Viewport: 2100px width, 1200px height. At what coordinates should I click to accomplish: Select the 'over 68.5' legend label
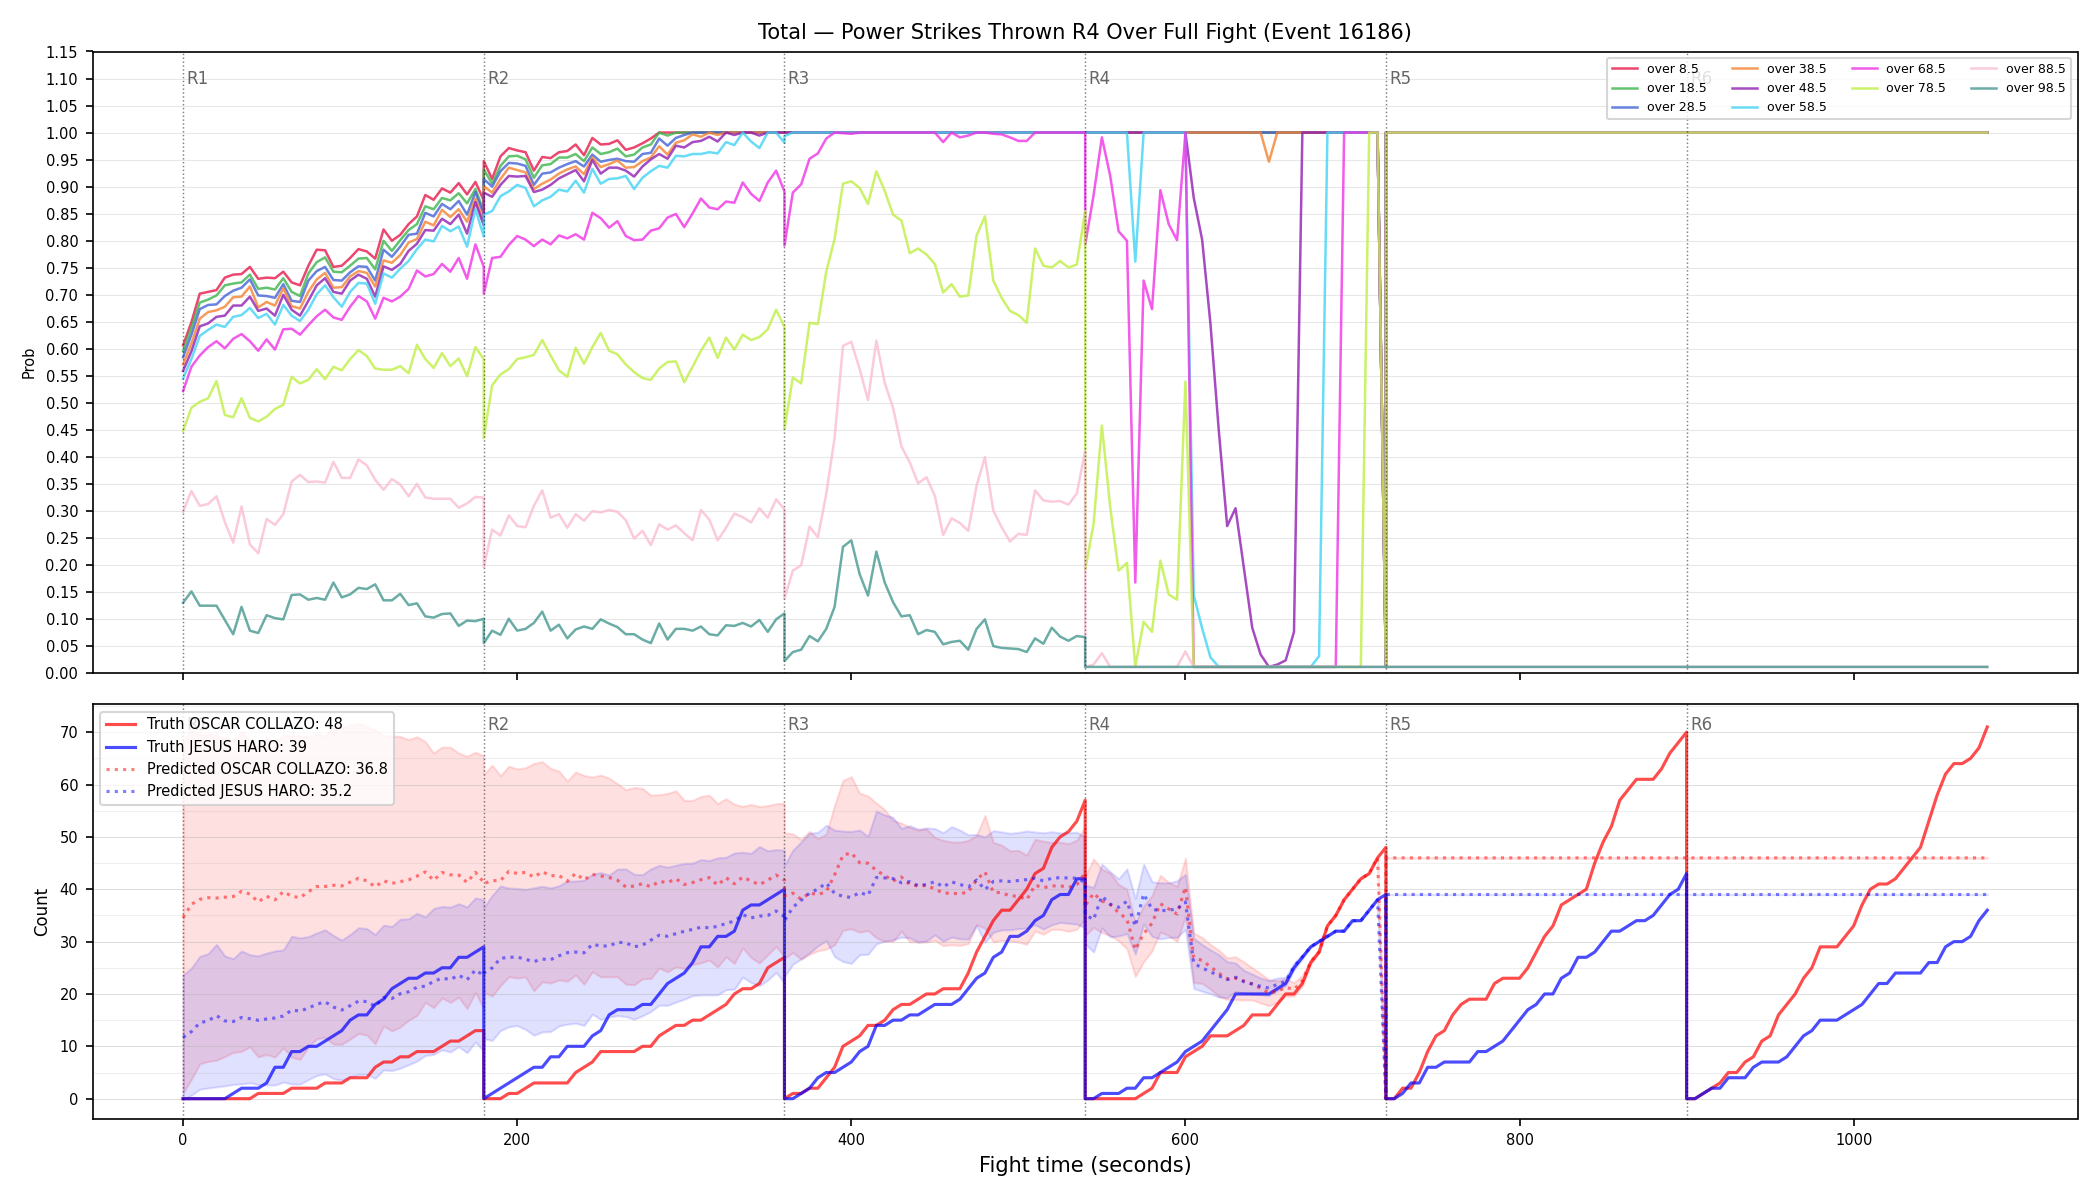tap(1916, 69)
